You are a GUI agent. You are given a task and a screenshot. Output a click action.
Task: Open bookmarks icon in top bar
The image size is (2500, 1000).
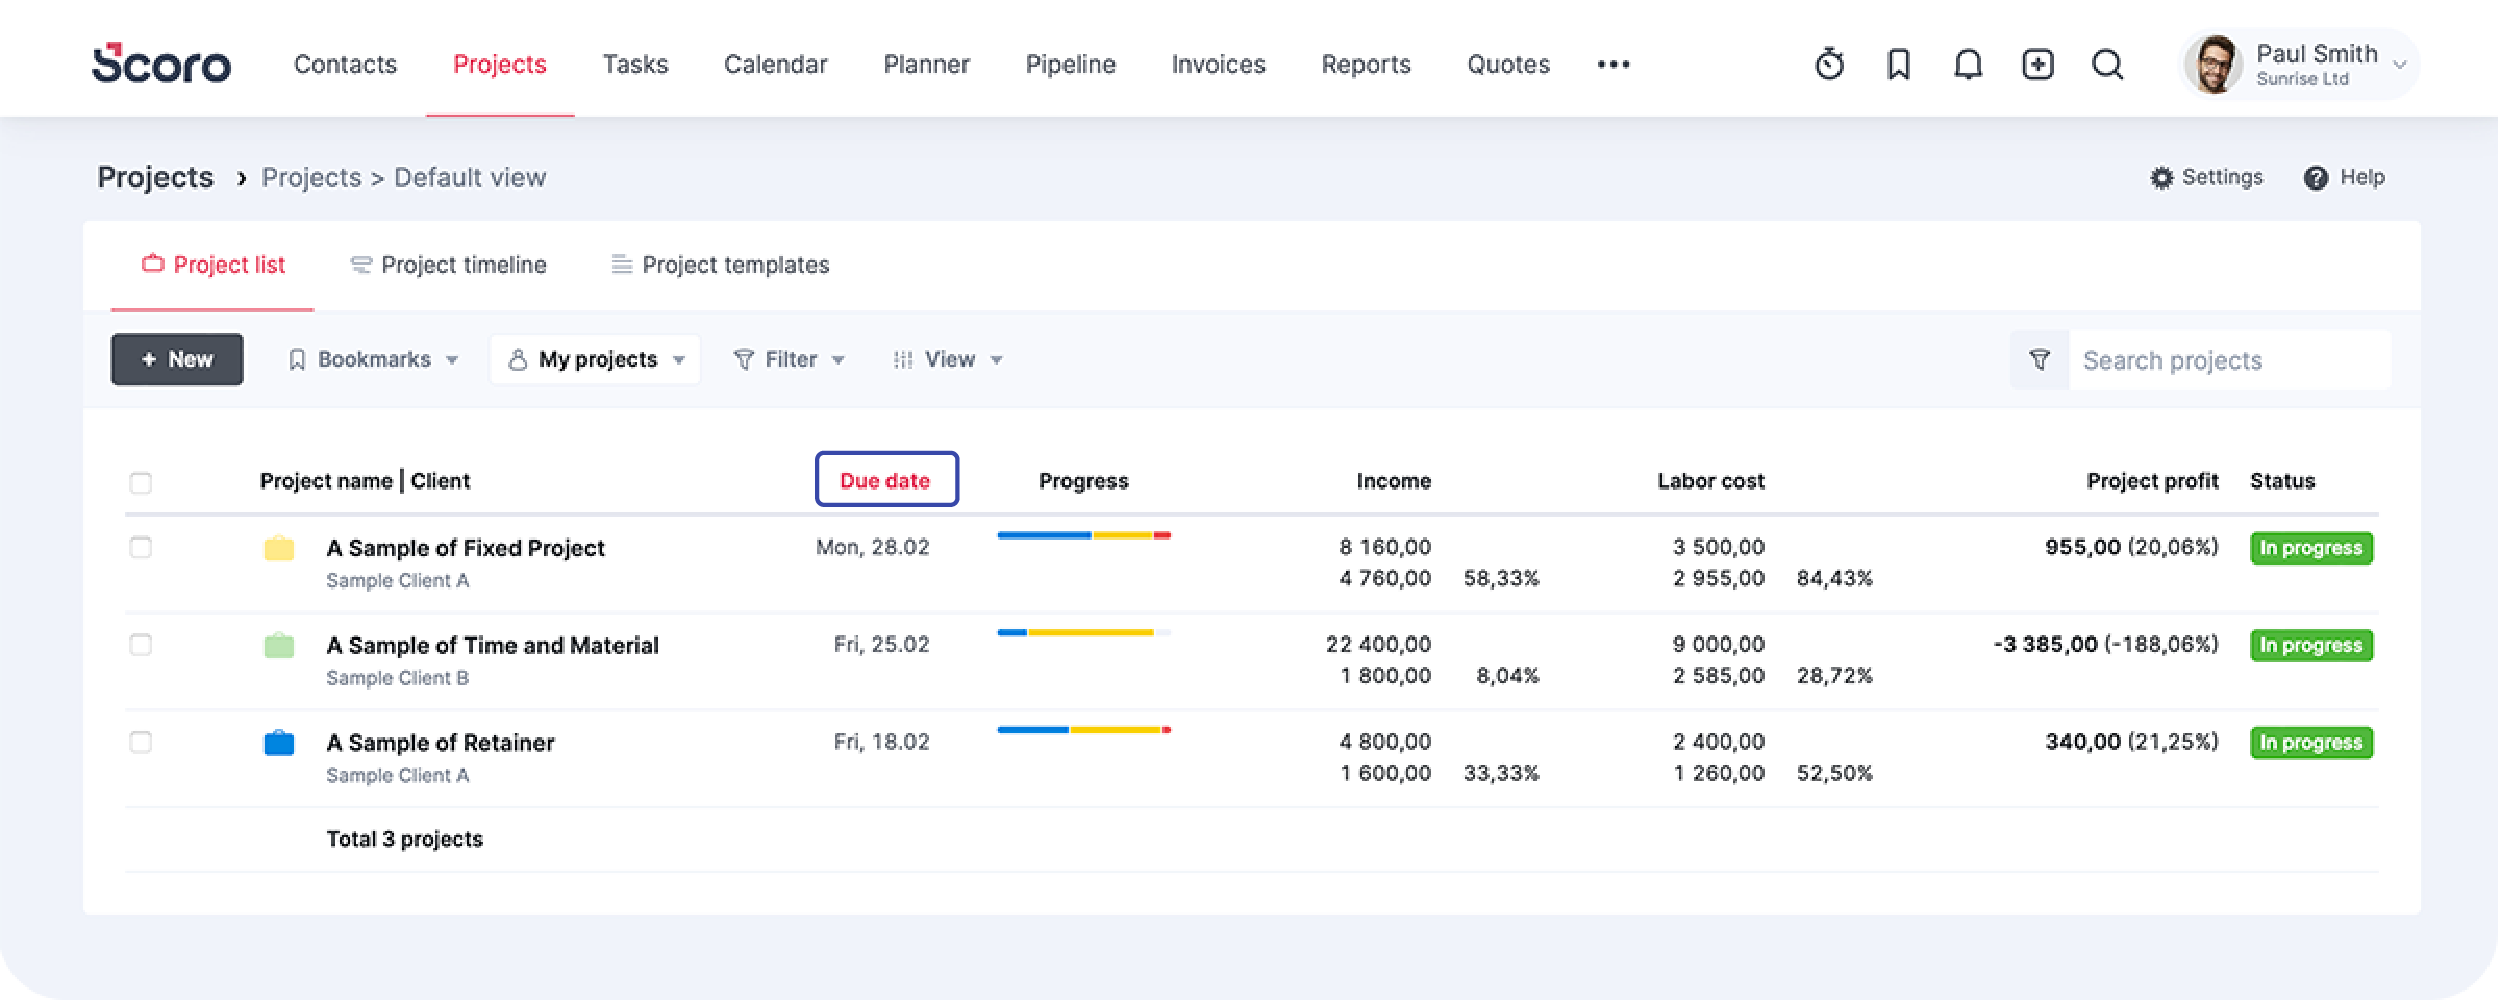pos(1898,64)
